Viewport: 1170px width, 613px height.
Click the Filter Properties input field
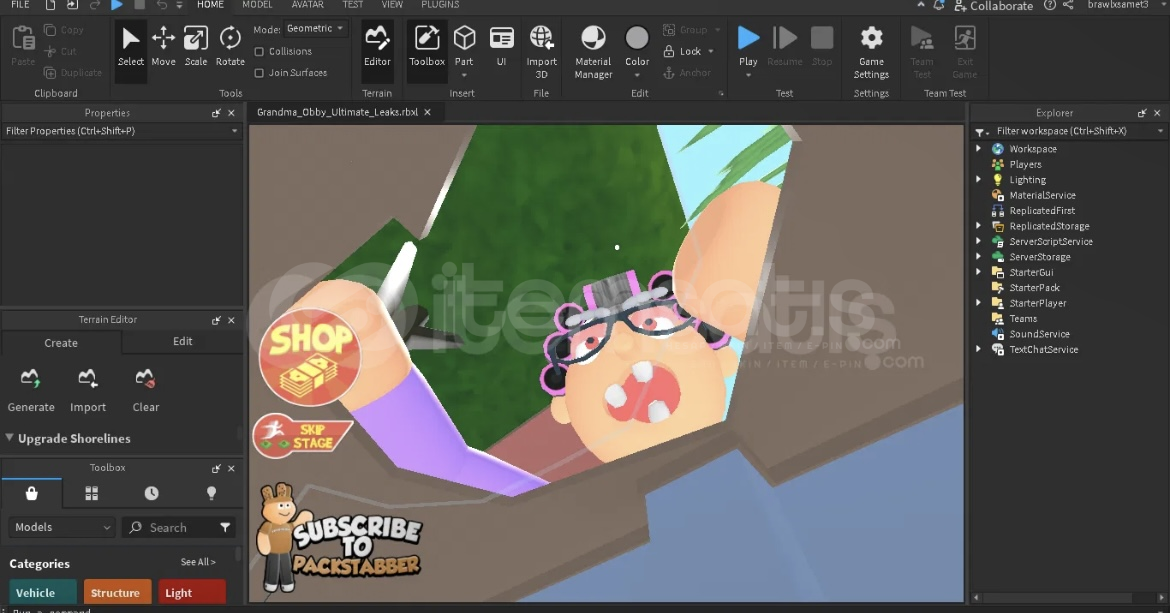point(121,131)
